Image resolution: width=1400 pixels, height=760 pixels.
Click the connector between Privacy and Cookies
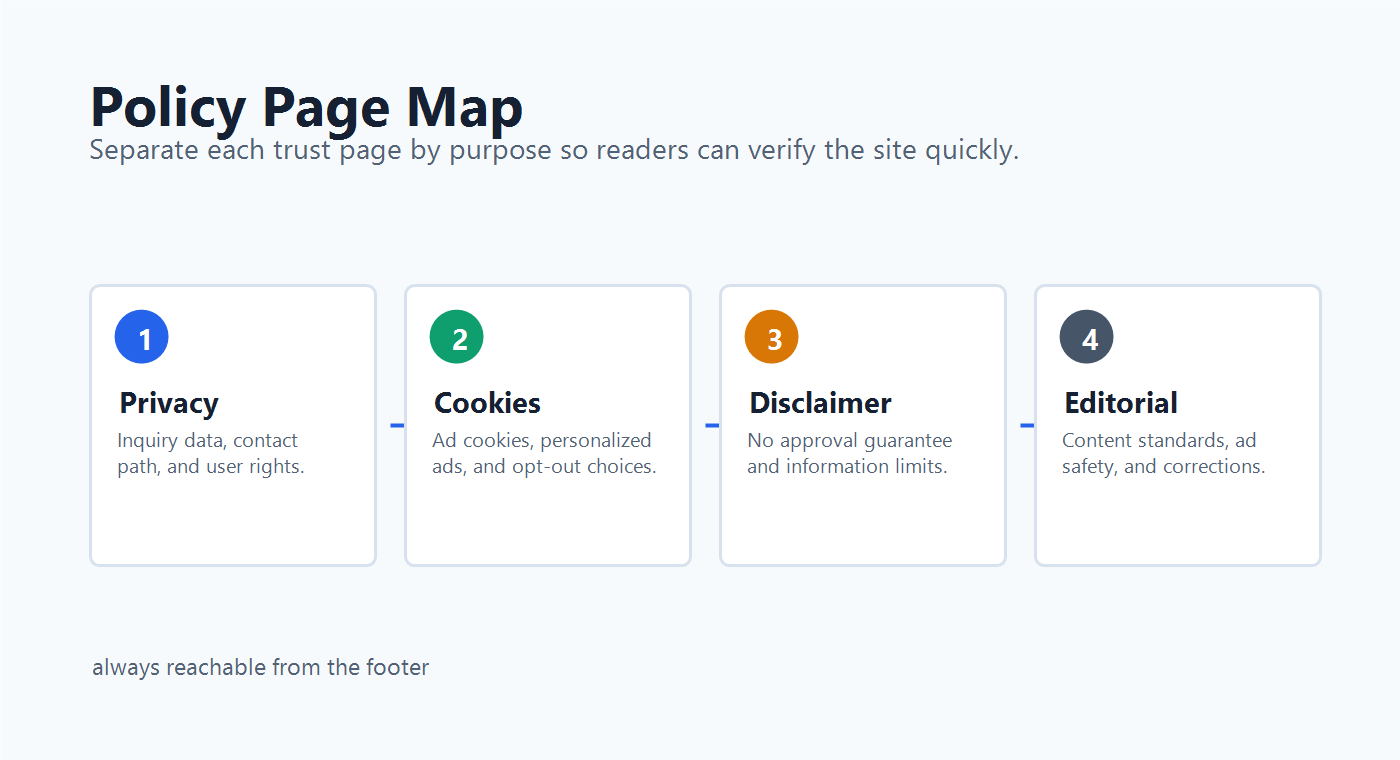click(397, 426)
